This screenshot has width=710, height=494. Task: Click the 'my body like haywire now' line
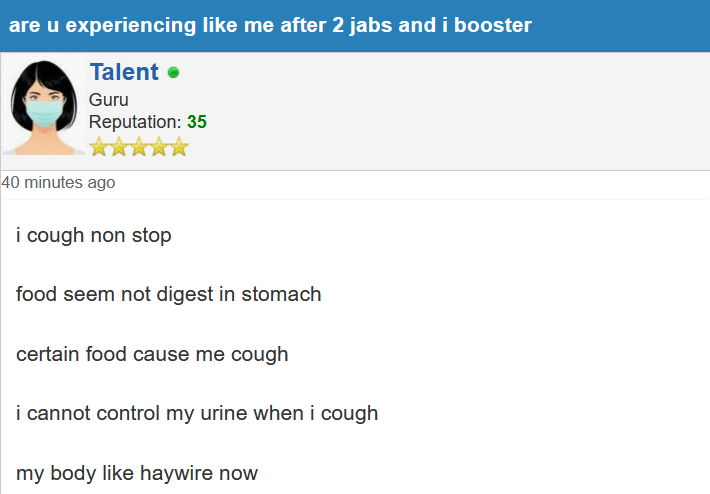(x=137, y=473)
